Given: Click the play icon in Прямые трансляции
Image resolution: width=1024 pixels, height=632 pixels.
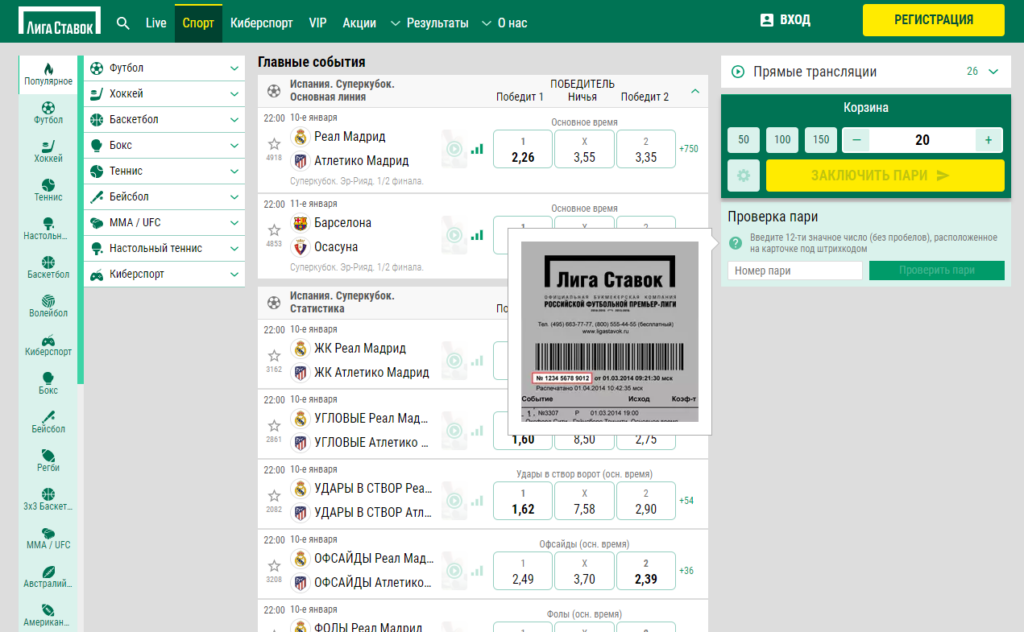Looking at the screenshot, I should pyautogui.click(x=737, y=72).
